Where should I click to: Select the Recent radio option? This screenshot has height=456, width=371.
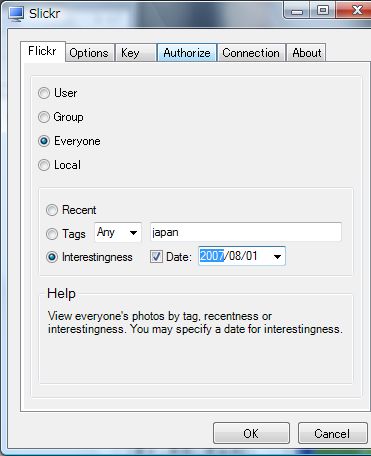point(52,210)
